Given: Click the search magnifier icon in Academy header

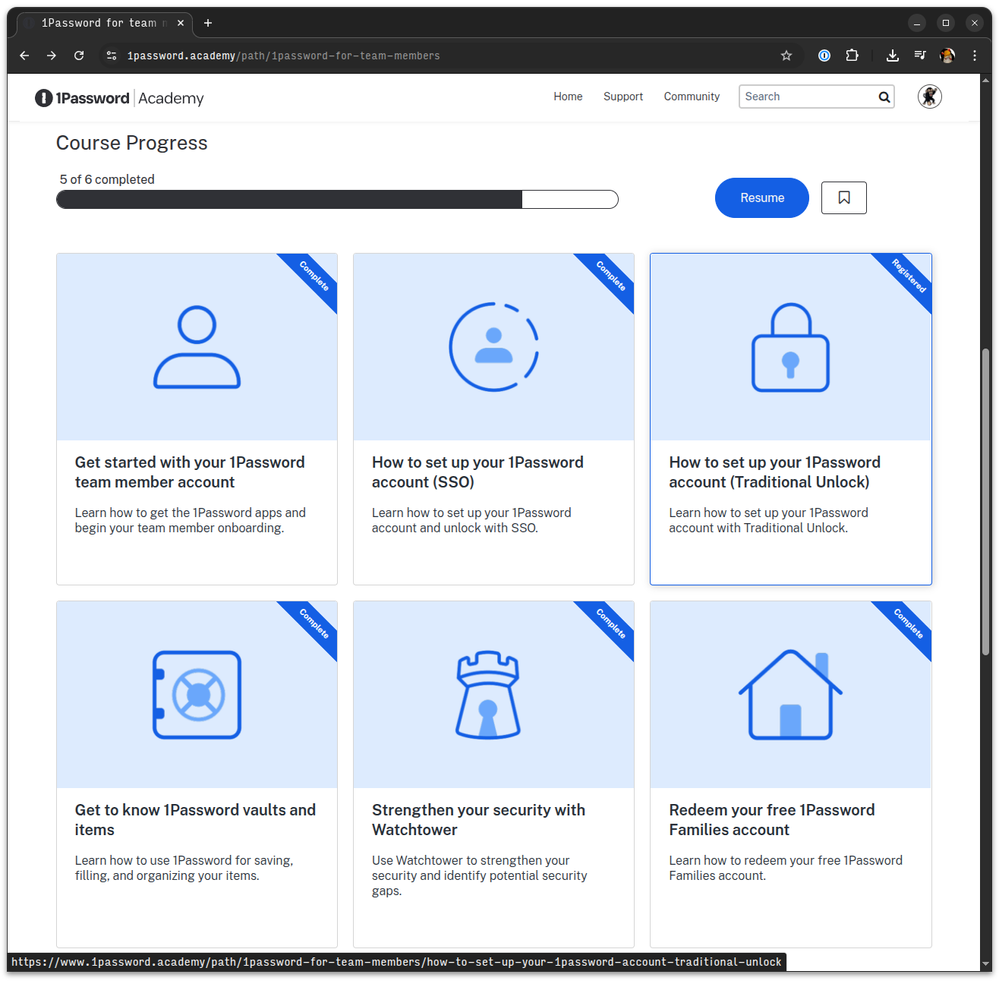Looking at the screenshot, I should 884,97.
